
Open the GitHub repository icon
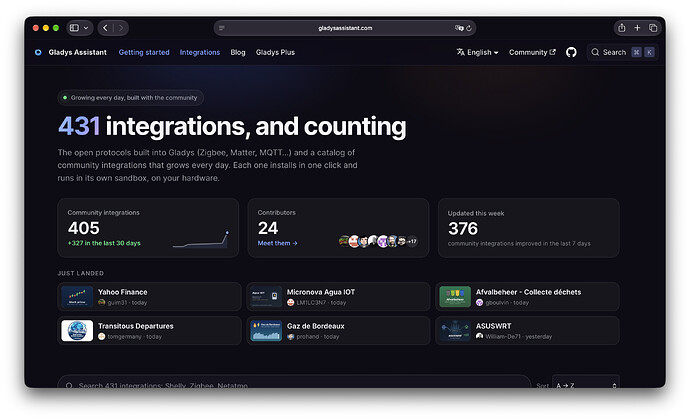(571, 52)
